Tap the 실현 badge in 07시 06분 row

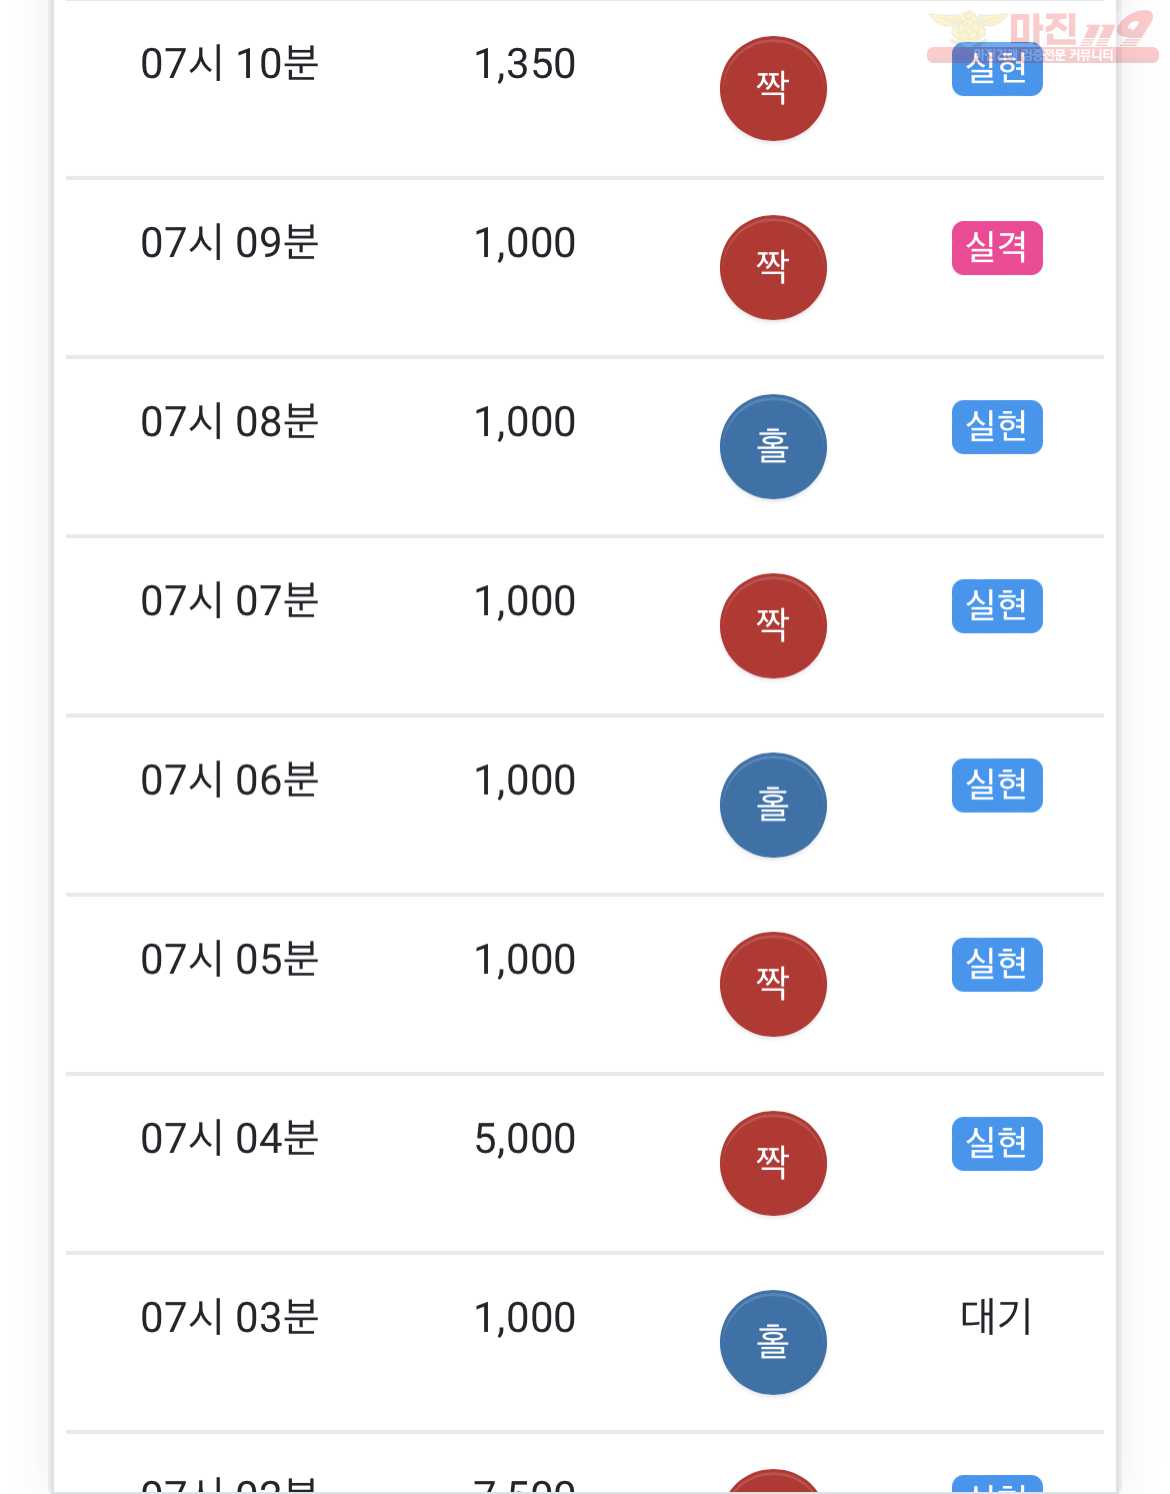(x=997, y=784)
